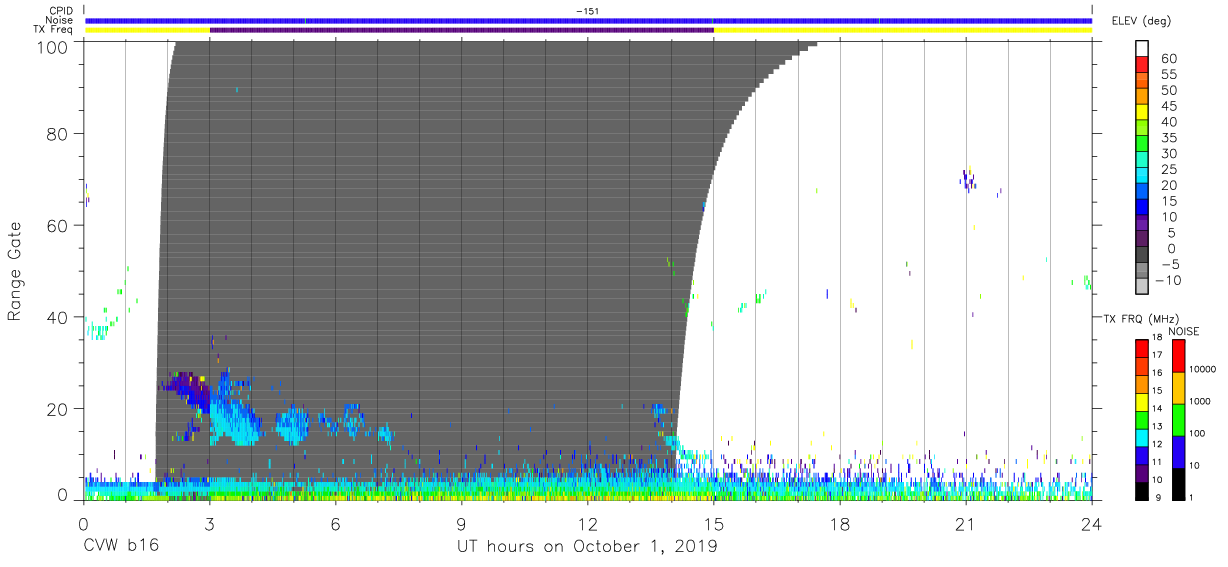
Task: Click the yellow segment of the ELEV colorbar
Action: (1142, 113)
